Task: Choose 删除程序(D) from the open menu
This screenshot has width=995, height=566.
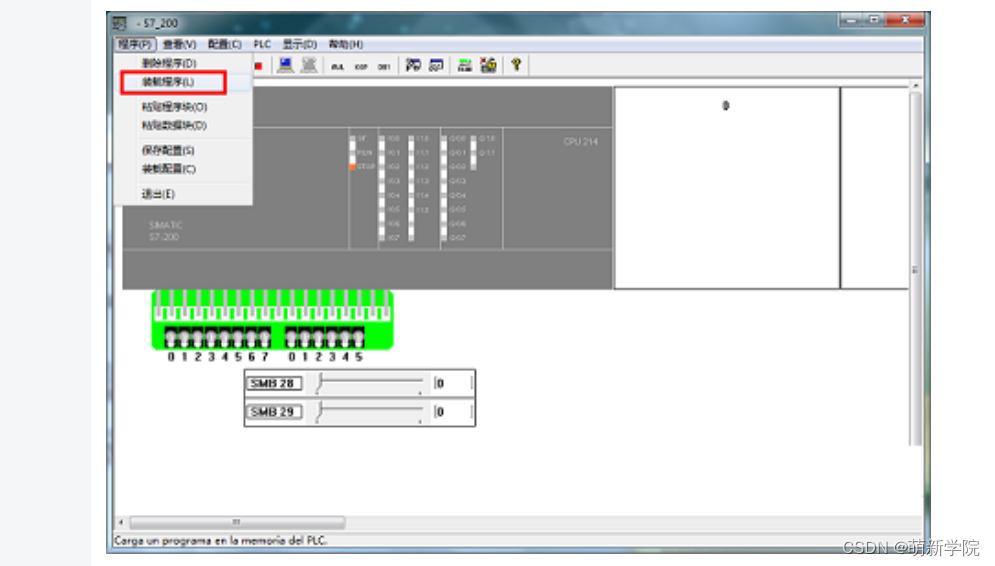Action: click(183, 63)
